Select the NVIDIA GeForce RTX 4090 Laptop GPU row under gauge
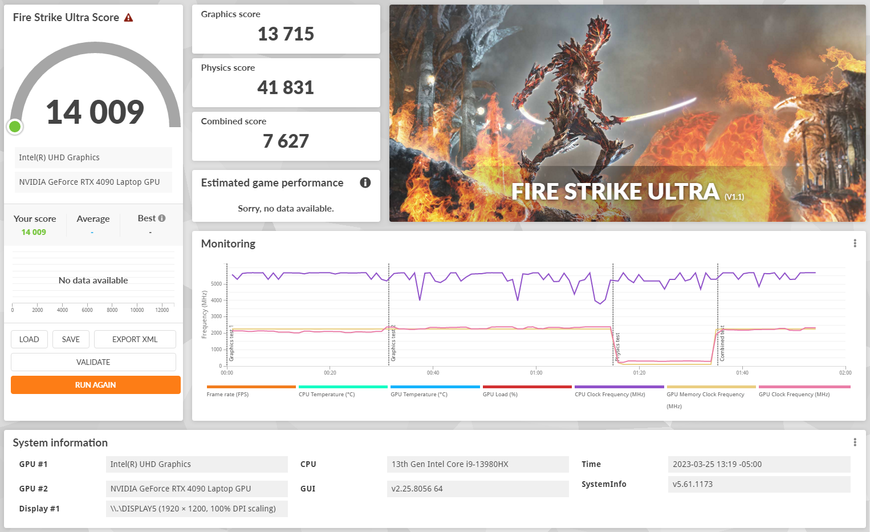The height and width of the screenshot is (532, 870). click(93, 182)
